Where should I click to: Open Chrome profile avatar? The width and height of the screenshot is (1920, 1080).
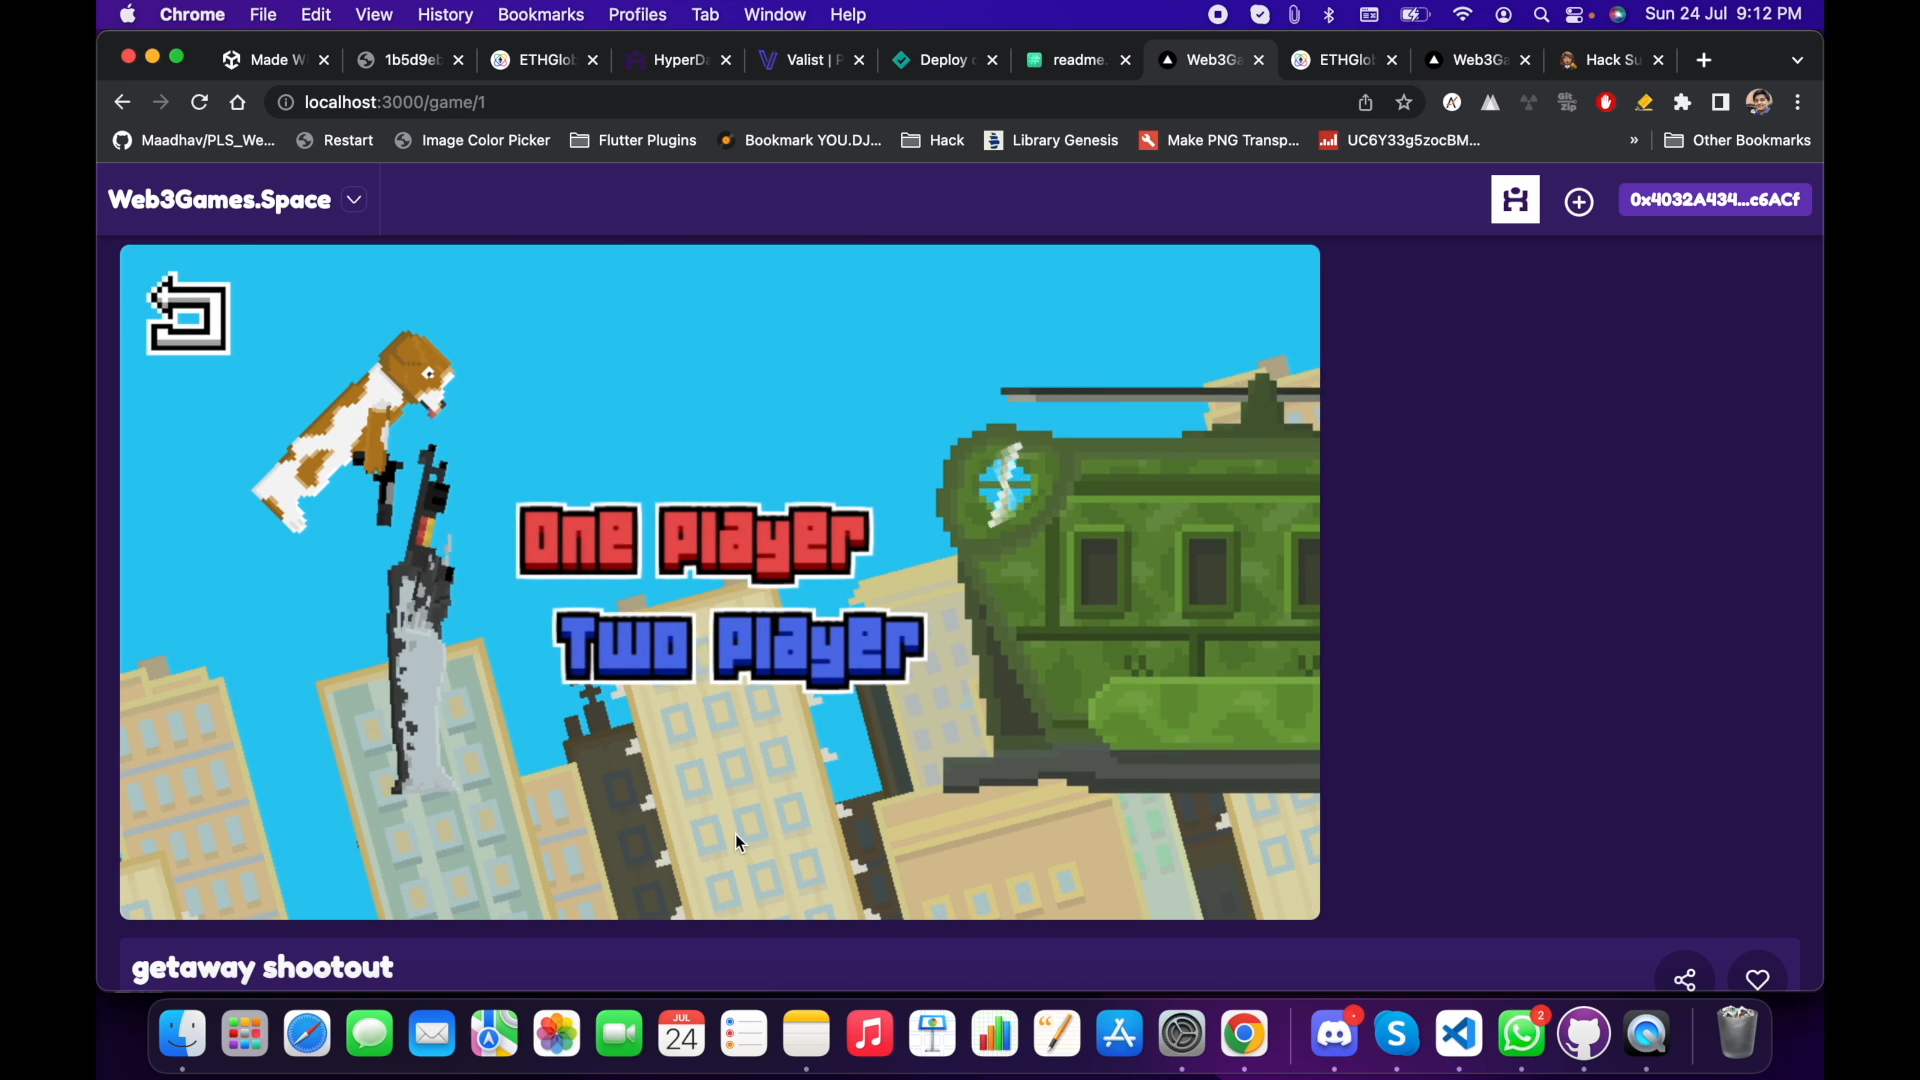1760,102
